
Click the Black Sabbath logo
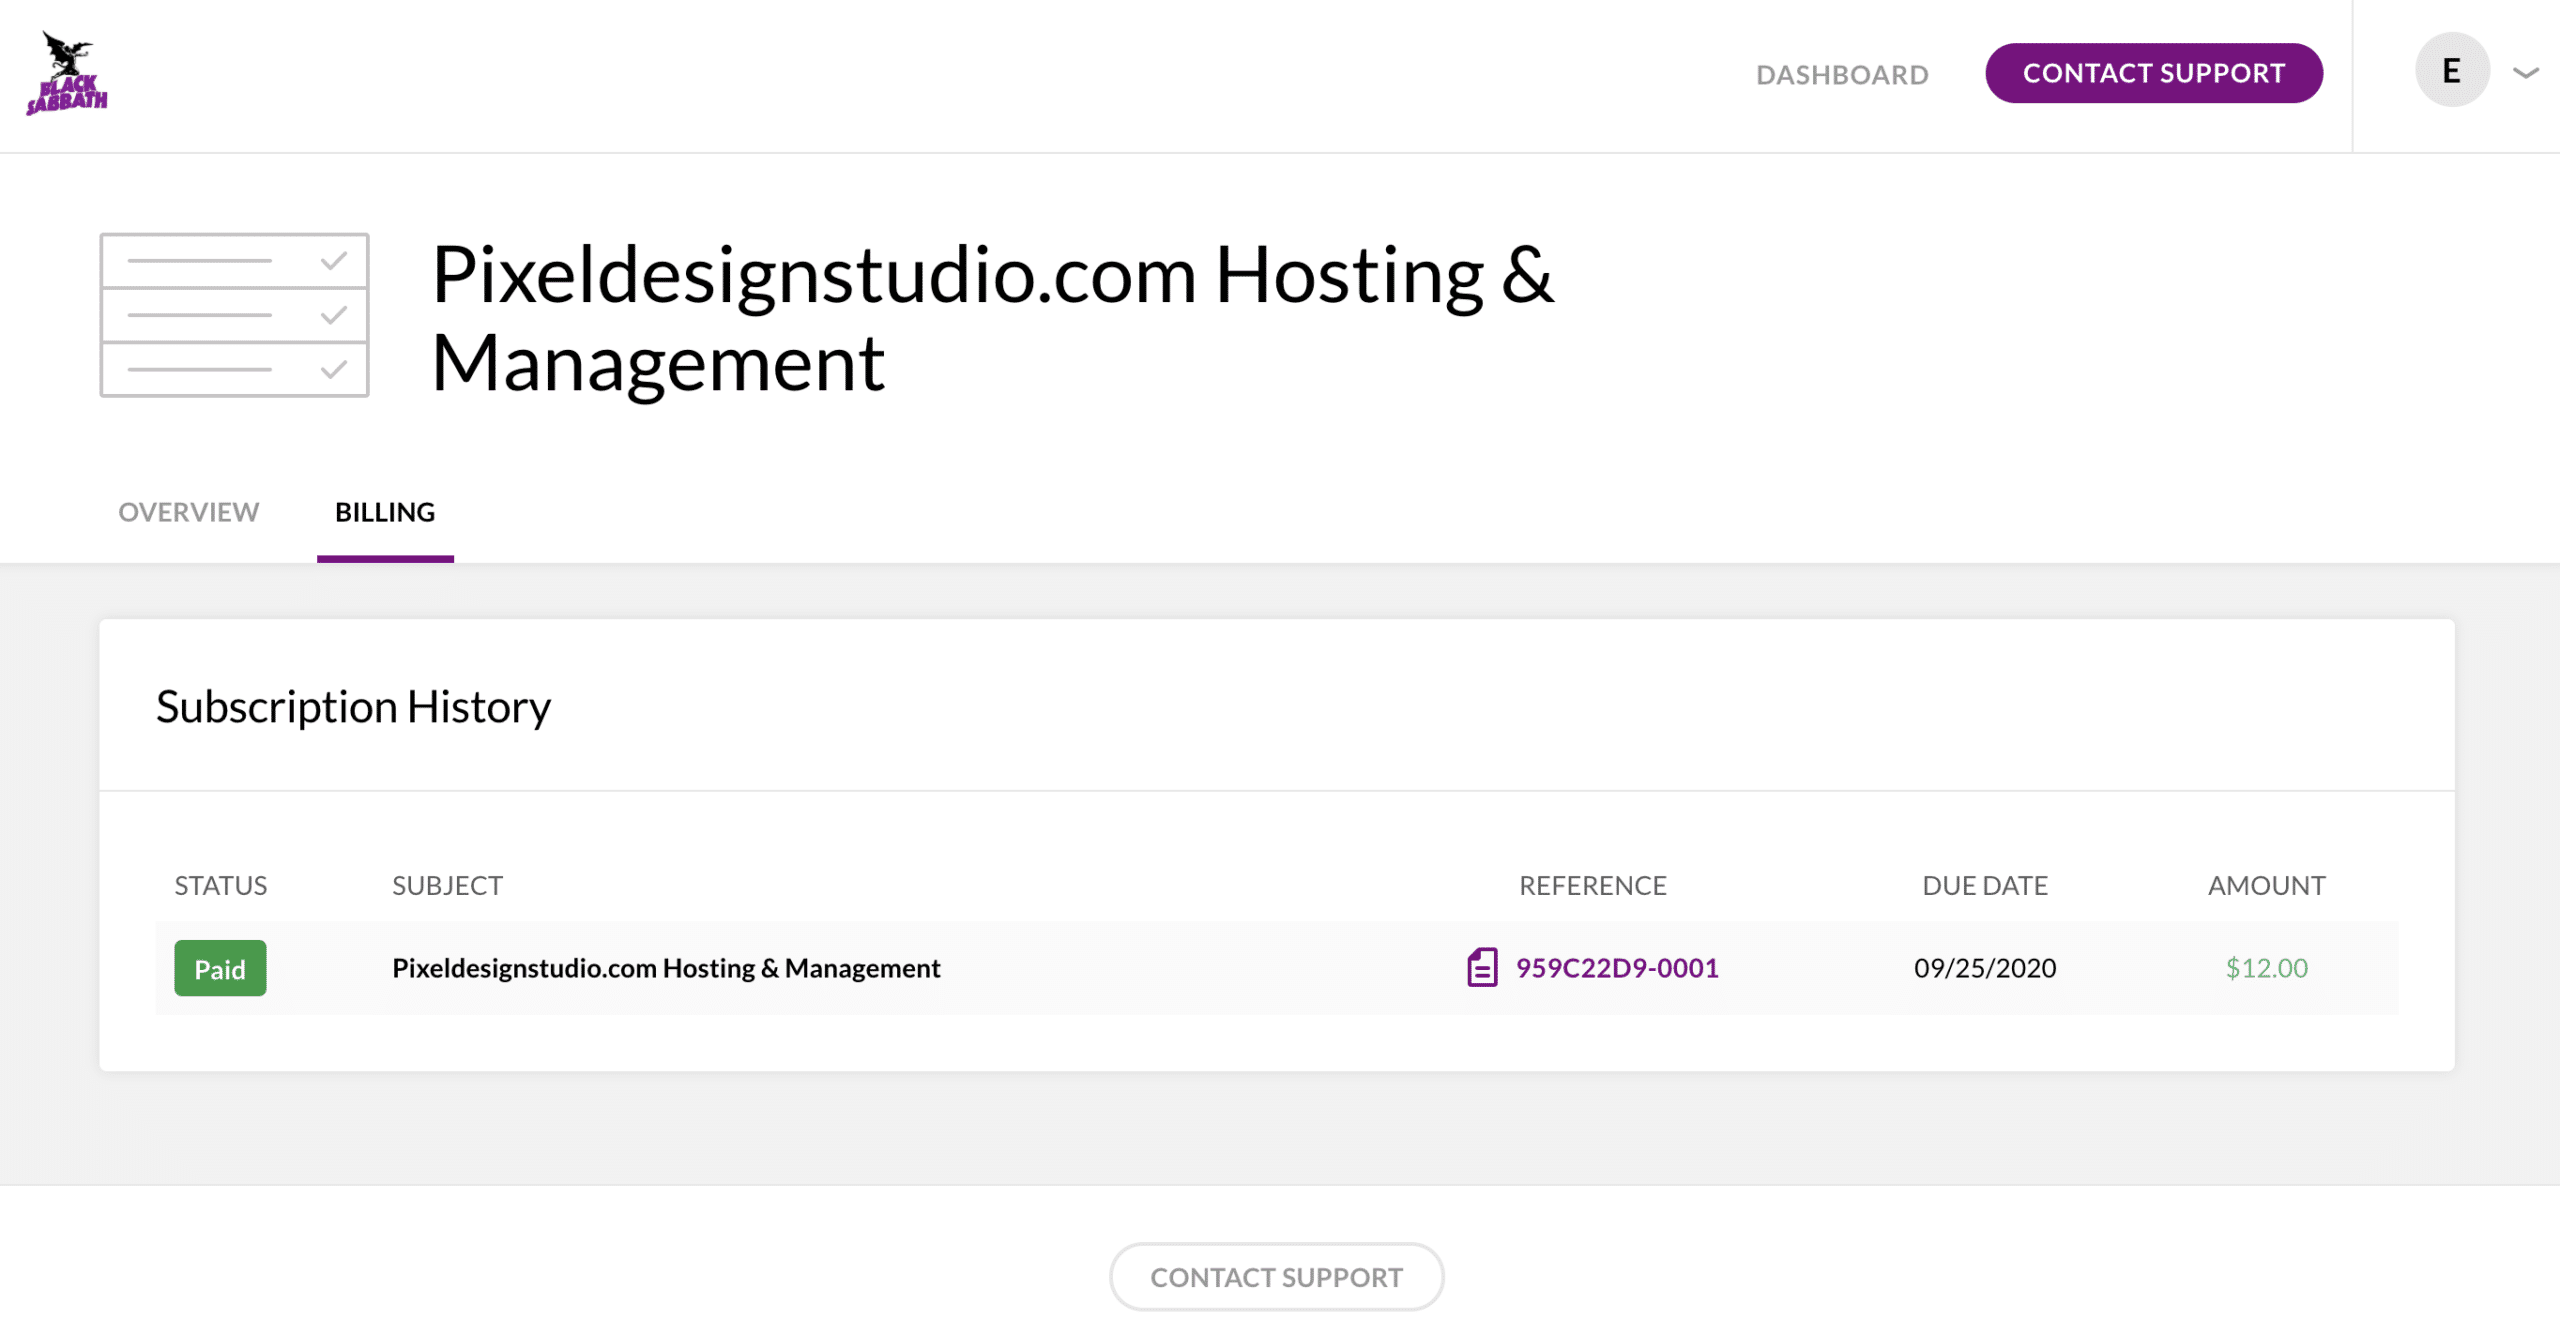(67, 74)
